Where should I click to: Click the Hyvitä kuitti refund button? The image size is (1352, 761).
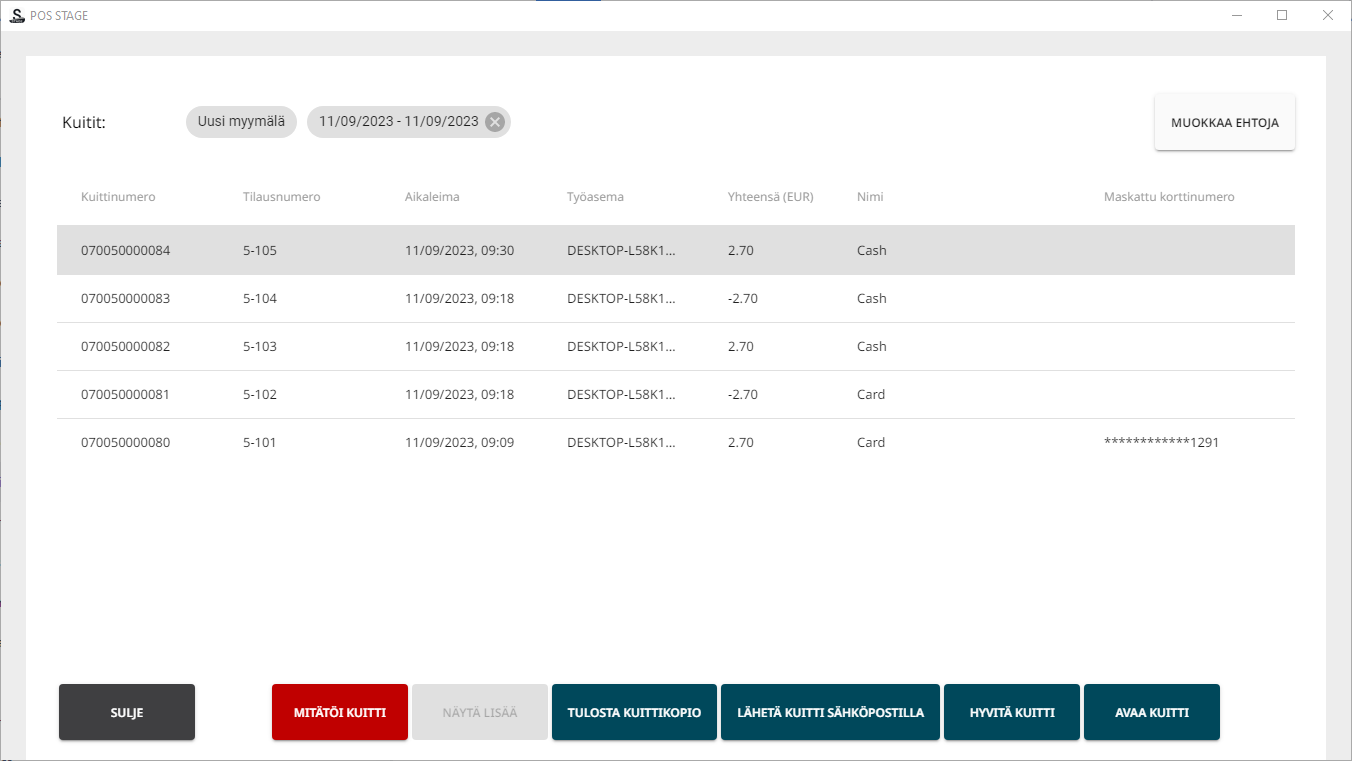[1011, 712]
